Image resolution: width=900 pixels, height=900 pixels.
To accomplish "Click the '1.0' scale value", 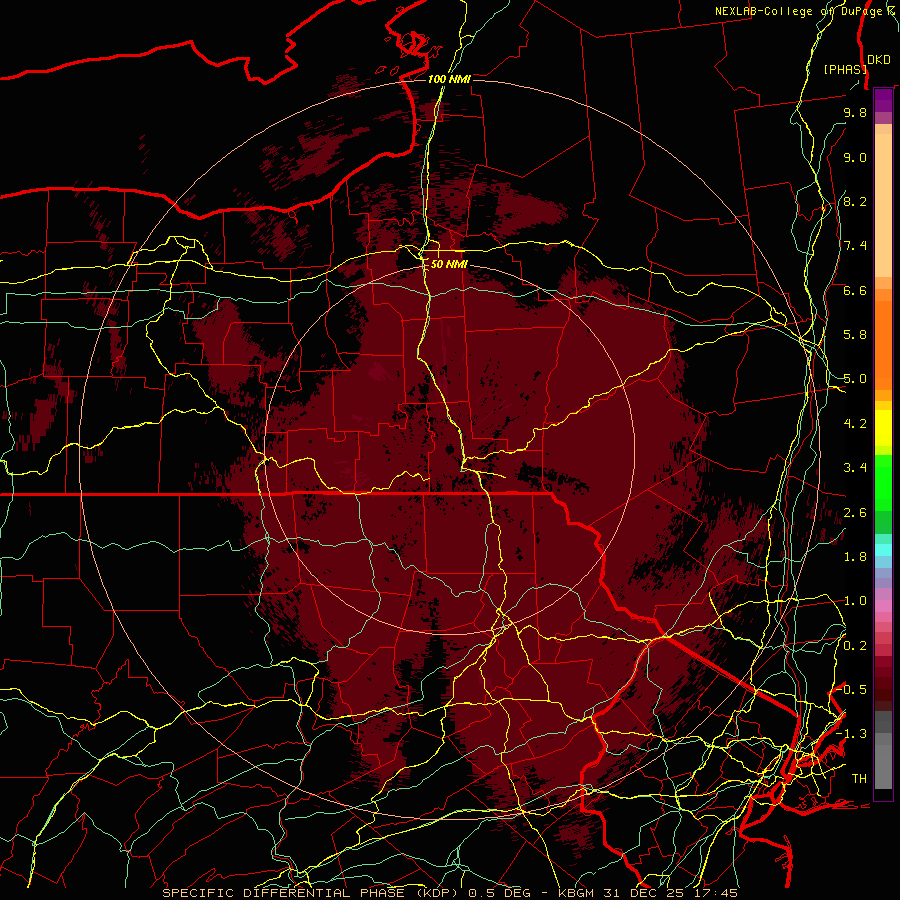I will click(855, 601).
